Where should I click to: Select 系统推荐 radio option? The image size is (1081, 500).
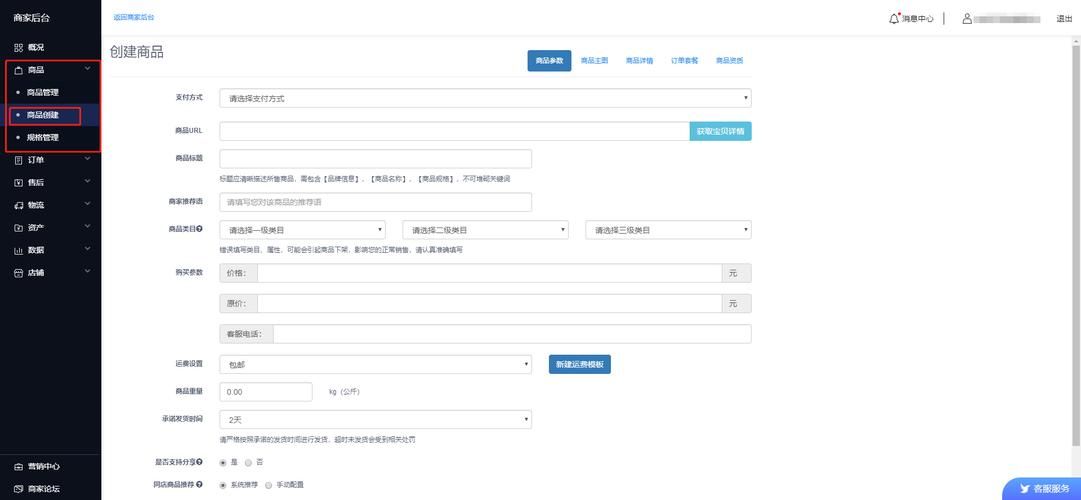[222, 485]
